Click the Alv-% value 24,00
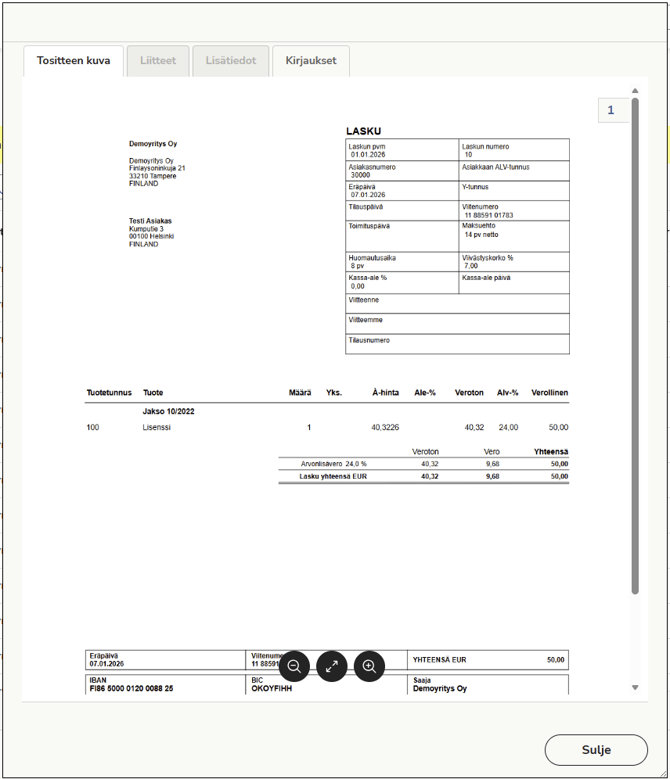The height and width of the screenshot is (779, 670). (x=508, y=427)
